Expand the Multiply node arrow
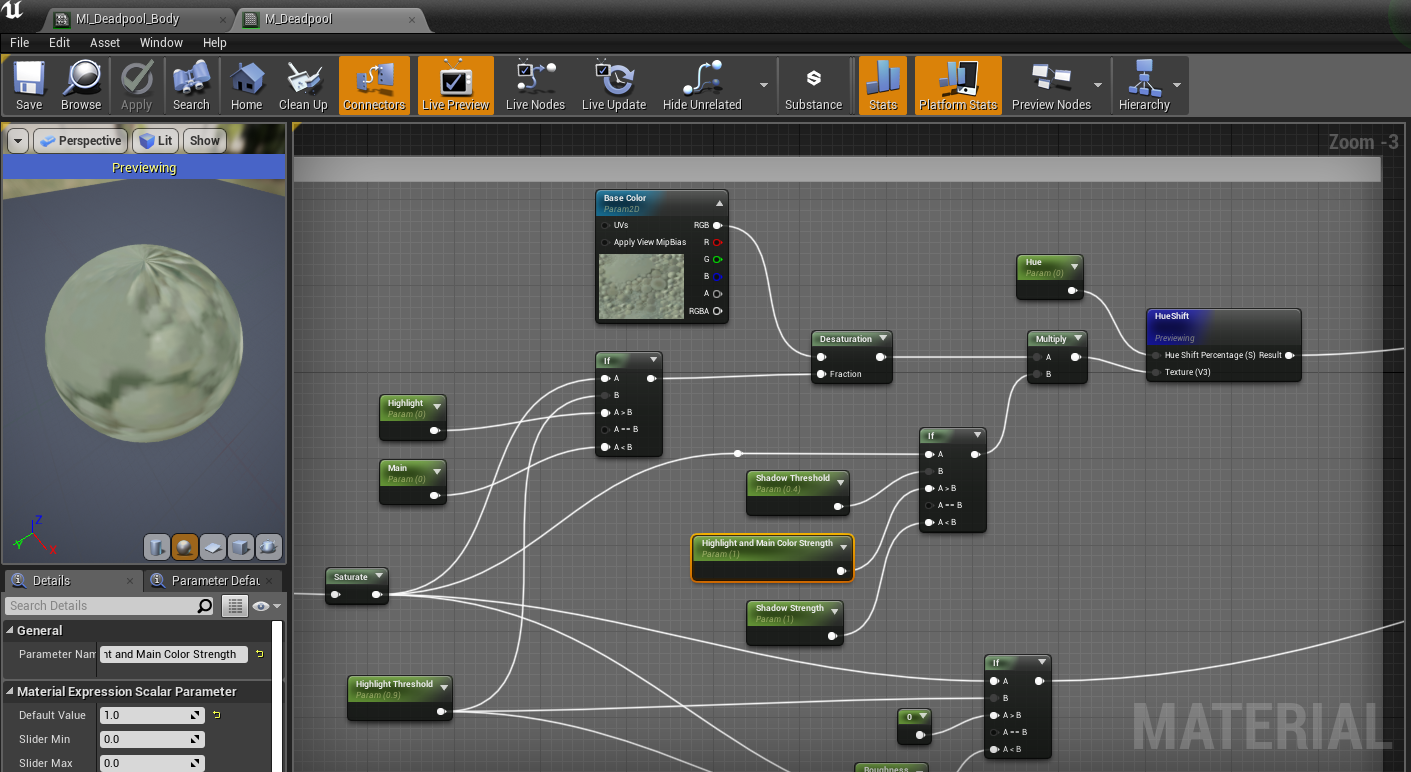Image resolution: width=1411 pixels, height=772 pixels. point(1076,339)
